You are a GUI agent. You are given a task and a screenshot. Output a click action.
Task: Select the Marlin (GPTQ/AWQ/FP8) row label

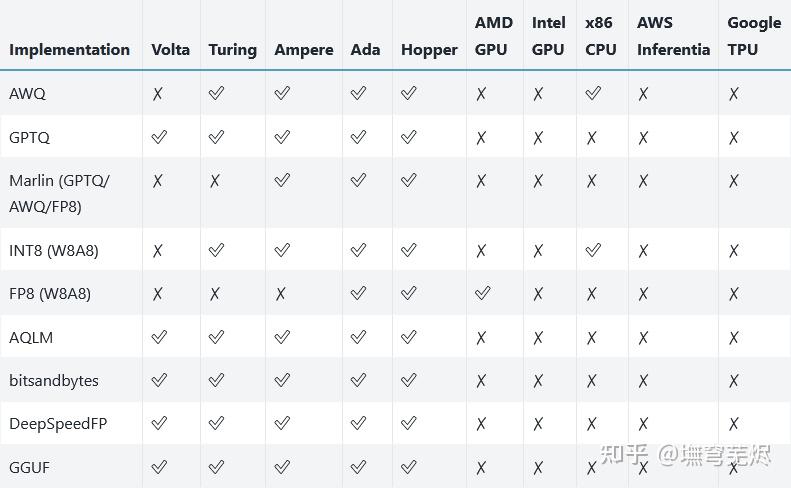(x=60, y=193)
